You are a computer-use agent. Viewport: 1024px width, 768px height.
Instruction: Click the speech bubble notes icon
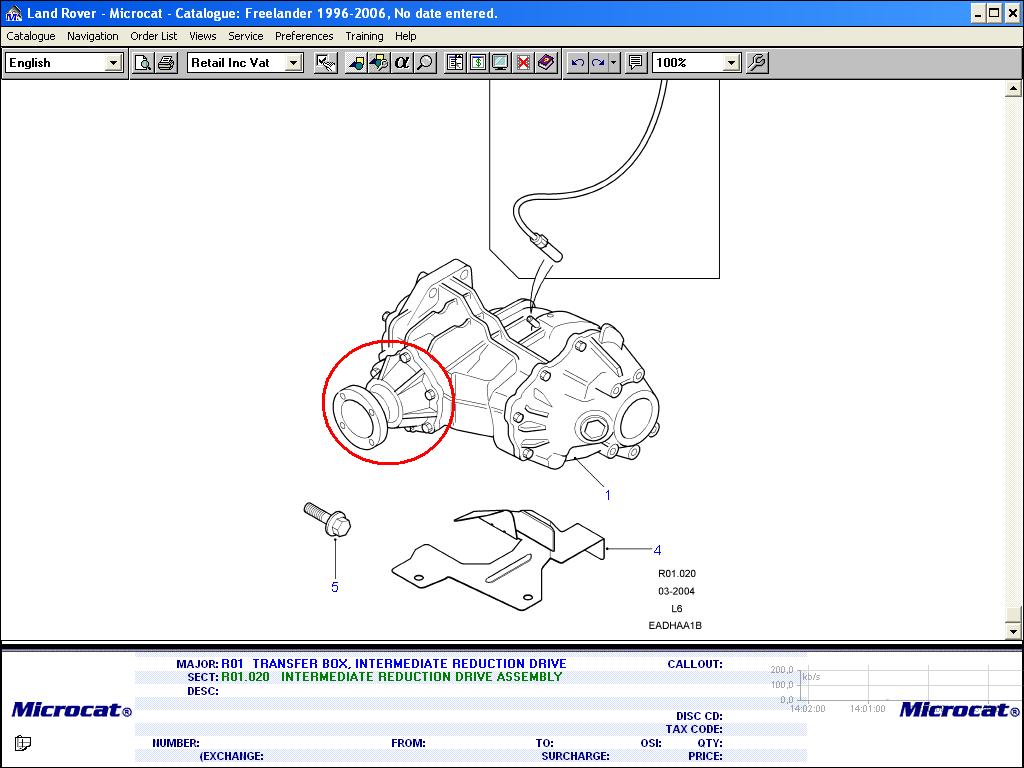coord(635,63)
